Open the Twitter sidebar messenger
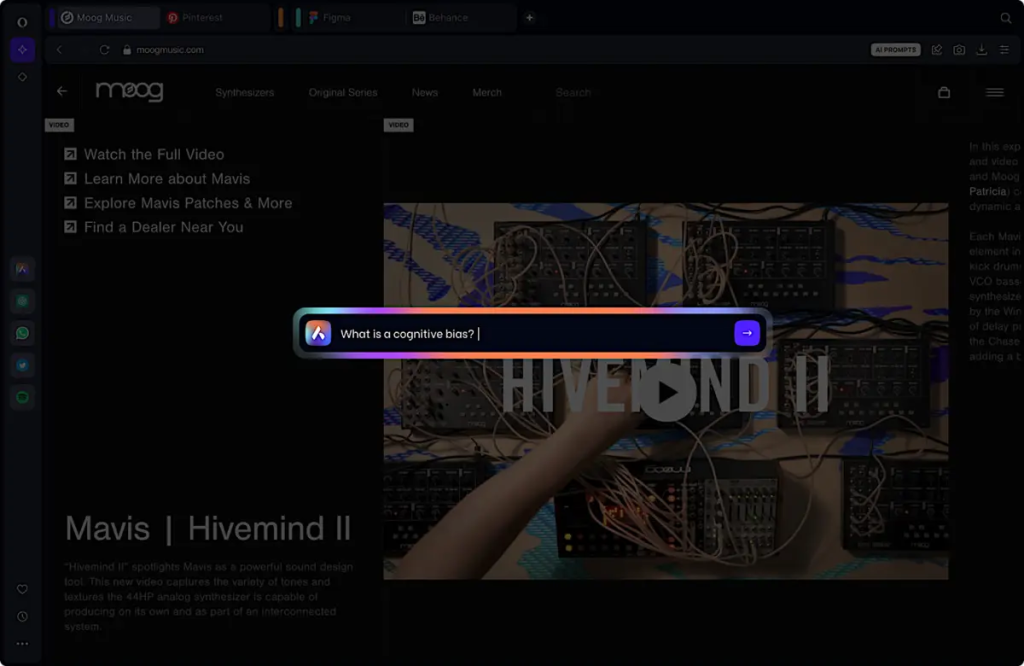Image resolution: width=1024 pixels, height=666 pixels. (x=22, y=365)
